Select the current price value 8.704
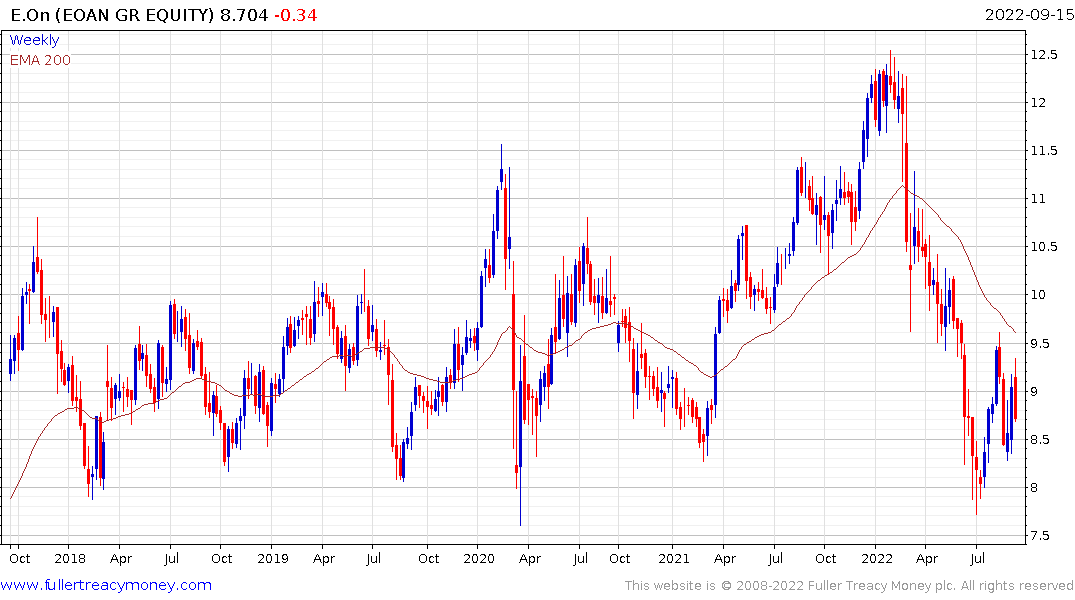The image size is (1075, 600). (244, 15)
